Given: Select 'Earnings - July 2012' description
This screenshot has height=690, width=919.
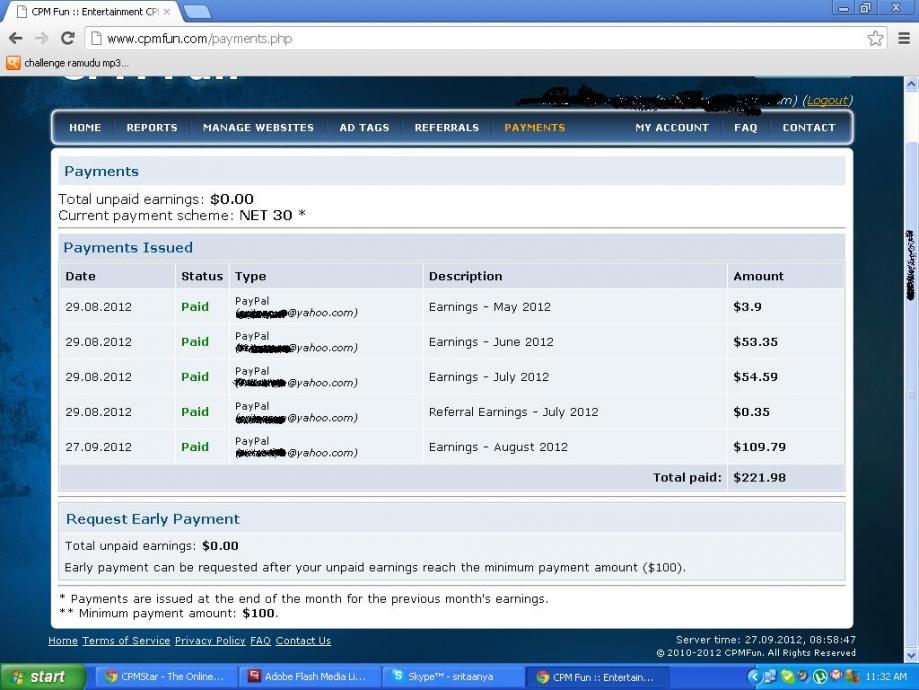Looking at the screenshot, I should (x=489, y=377).
